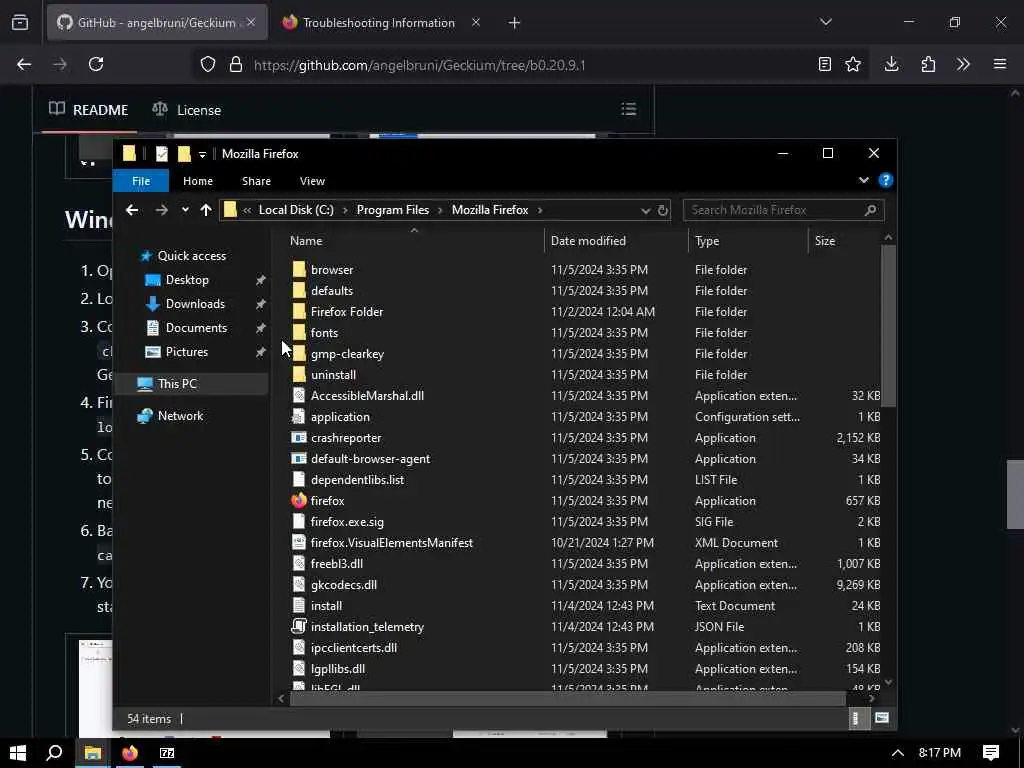The image size is (1024, 768).
Task: Open the Windows Start menu
Action: pyautogui.click(x=18, y=753)
